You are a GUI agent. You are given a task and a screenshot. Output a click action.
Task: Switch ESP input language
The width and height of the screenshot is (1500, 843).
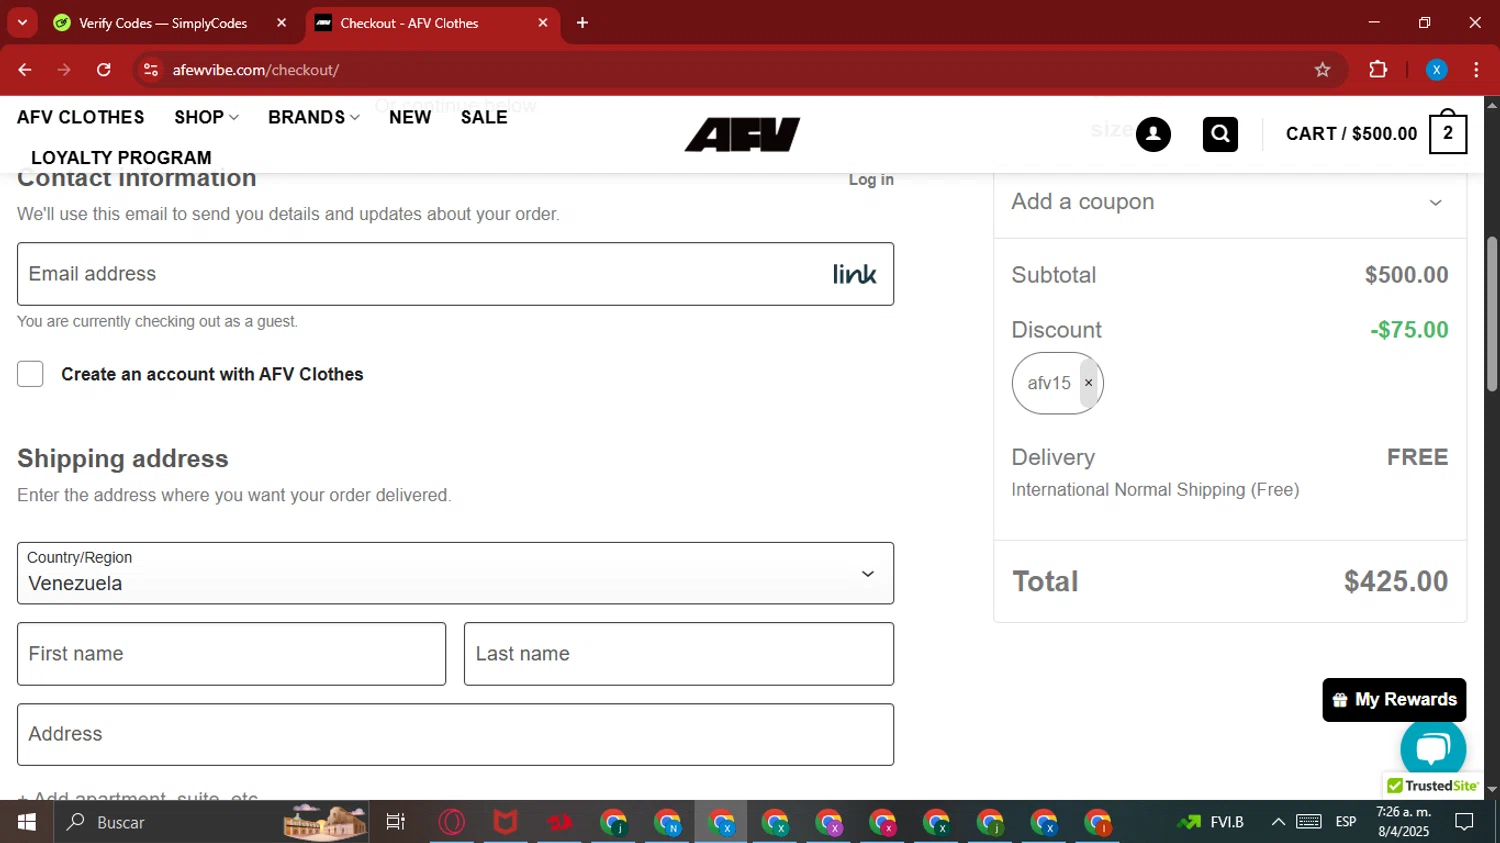point(1346,822)
